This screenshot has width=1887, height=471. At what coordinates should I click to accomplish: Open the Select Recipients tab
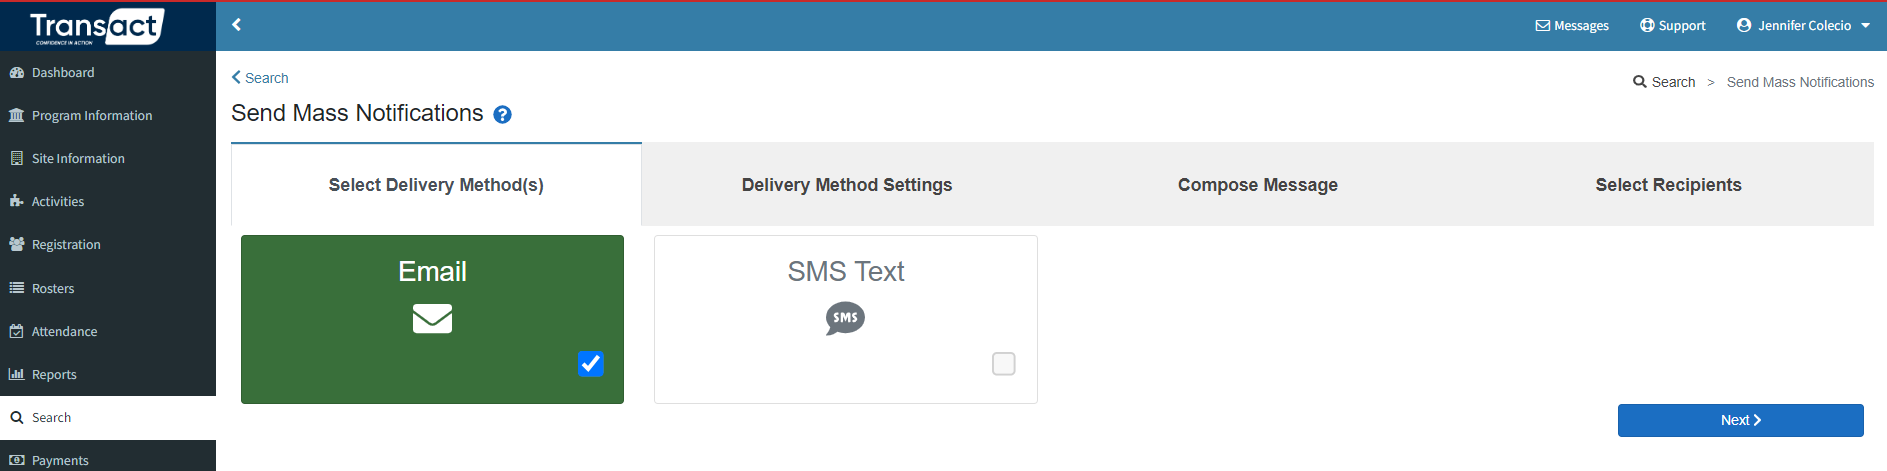pos(1669,185)
